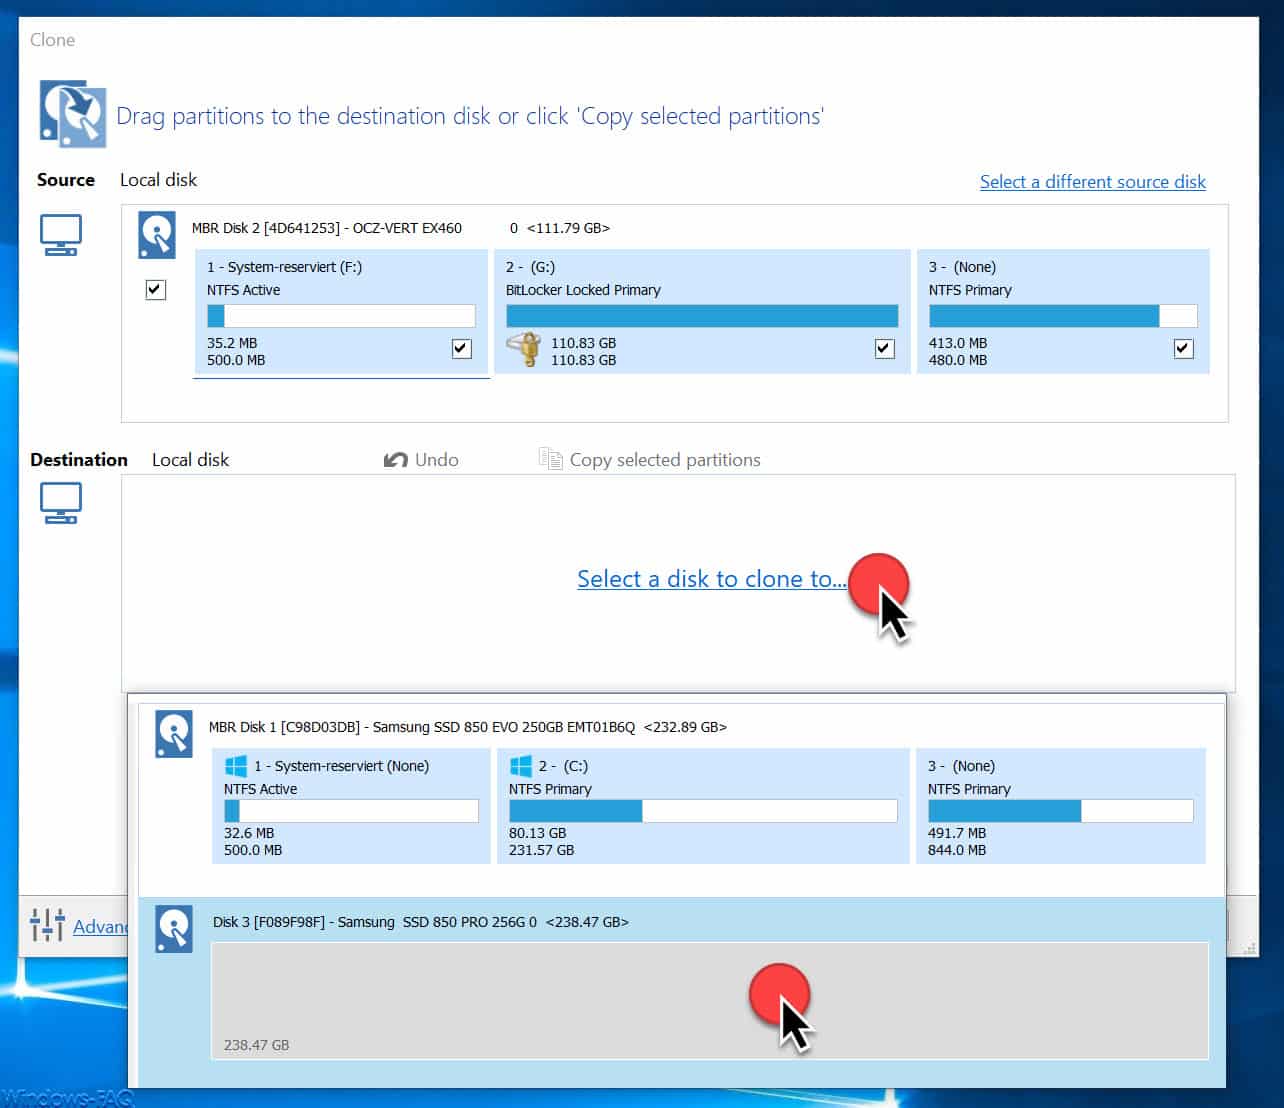1284x1108 pixels.
Task: Choose Disk 3 Samsung SSD 850 PRO as destination
Action: click(x=682, y=992)
